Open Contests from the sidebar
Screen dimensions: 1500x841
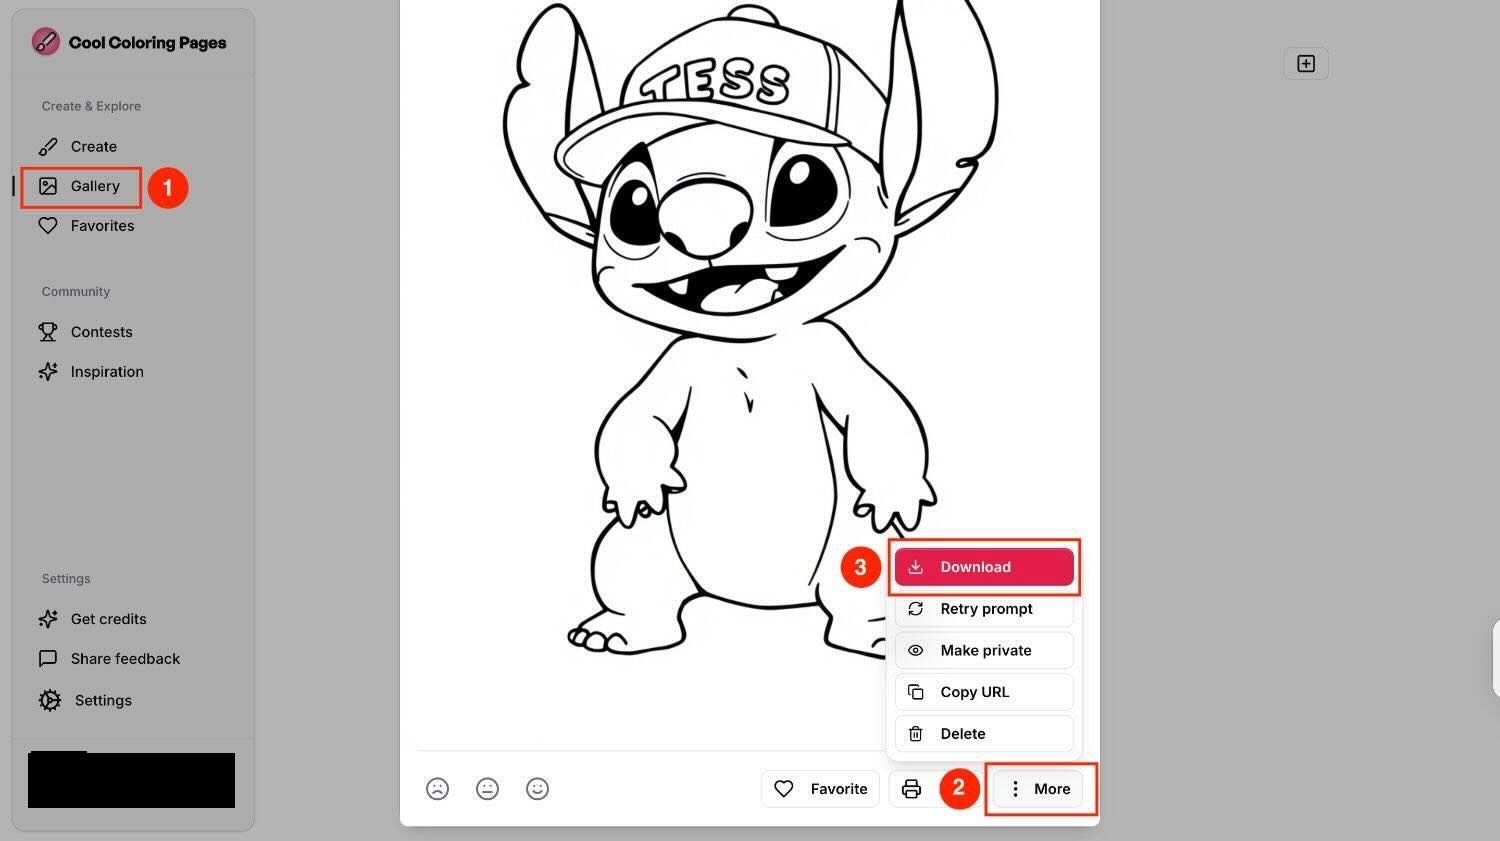click(85, 332)
